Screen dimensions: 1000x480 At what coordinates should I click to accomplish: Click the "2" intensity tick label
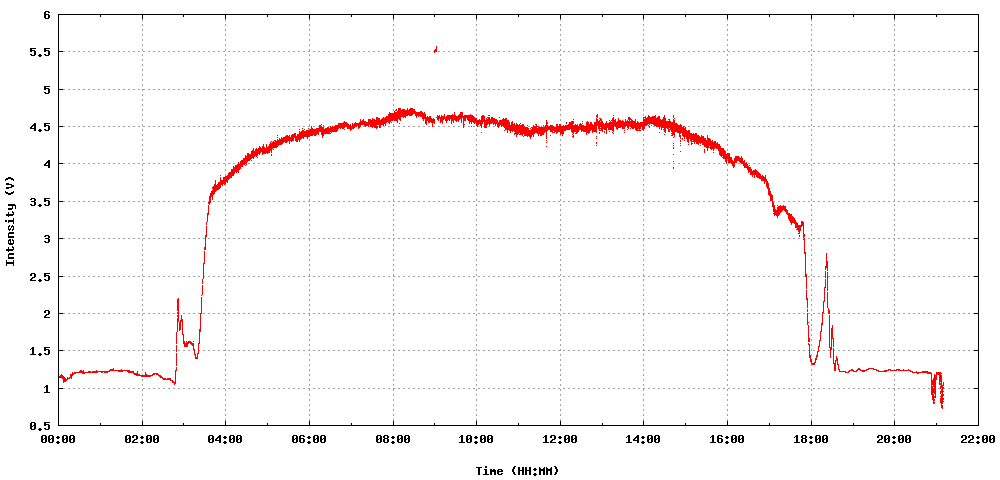[x=47, y=313]
